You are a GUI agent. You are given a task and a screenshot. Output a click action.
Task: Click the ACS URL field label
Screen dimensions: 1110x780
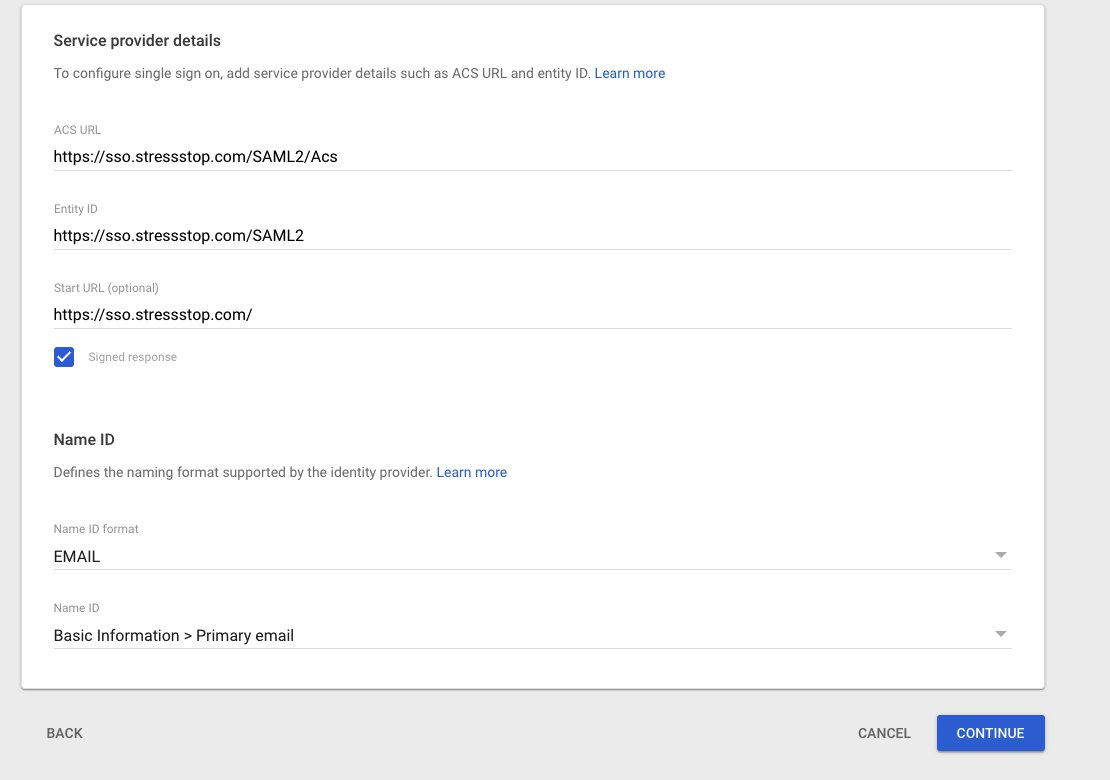click(77, 130)
